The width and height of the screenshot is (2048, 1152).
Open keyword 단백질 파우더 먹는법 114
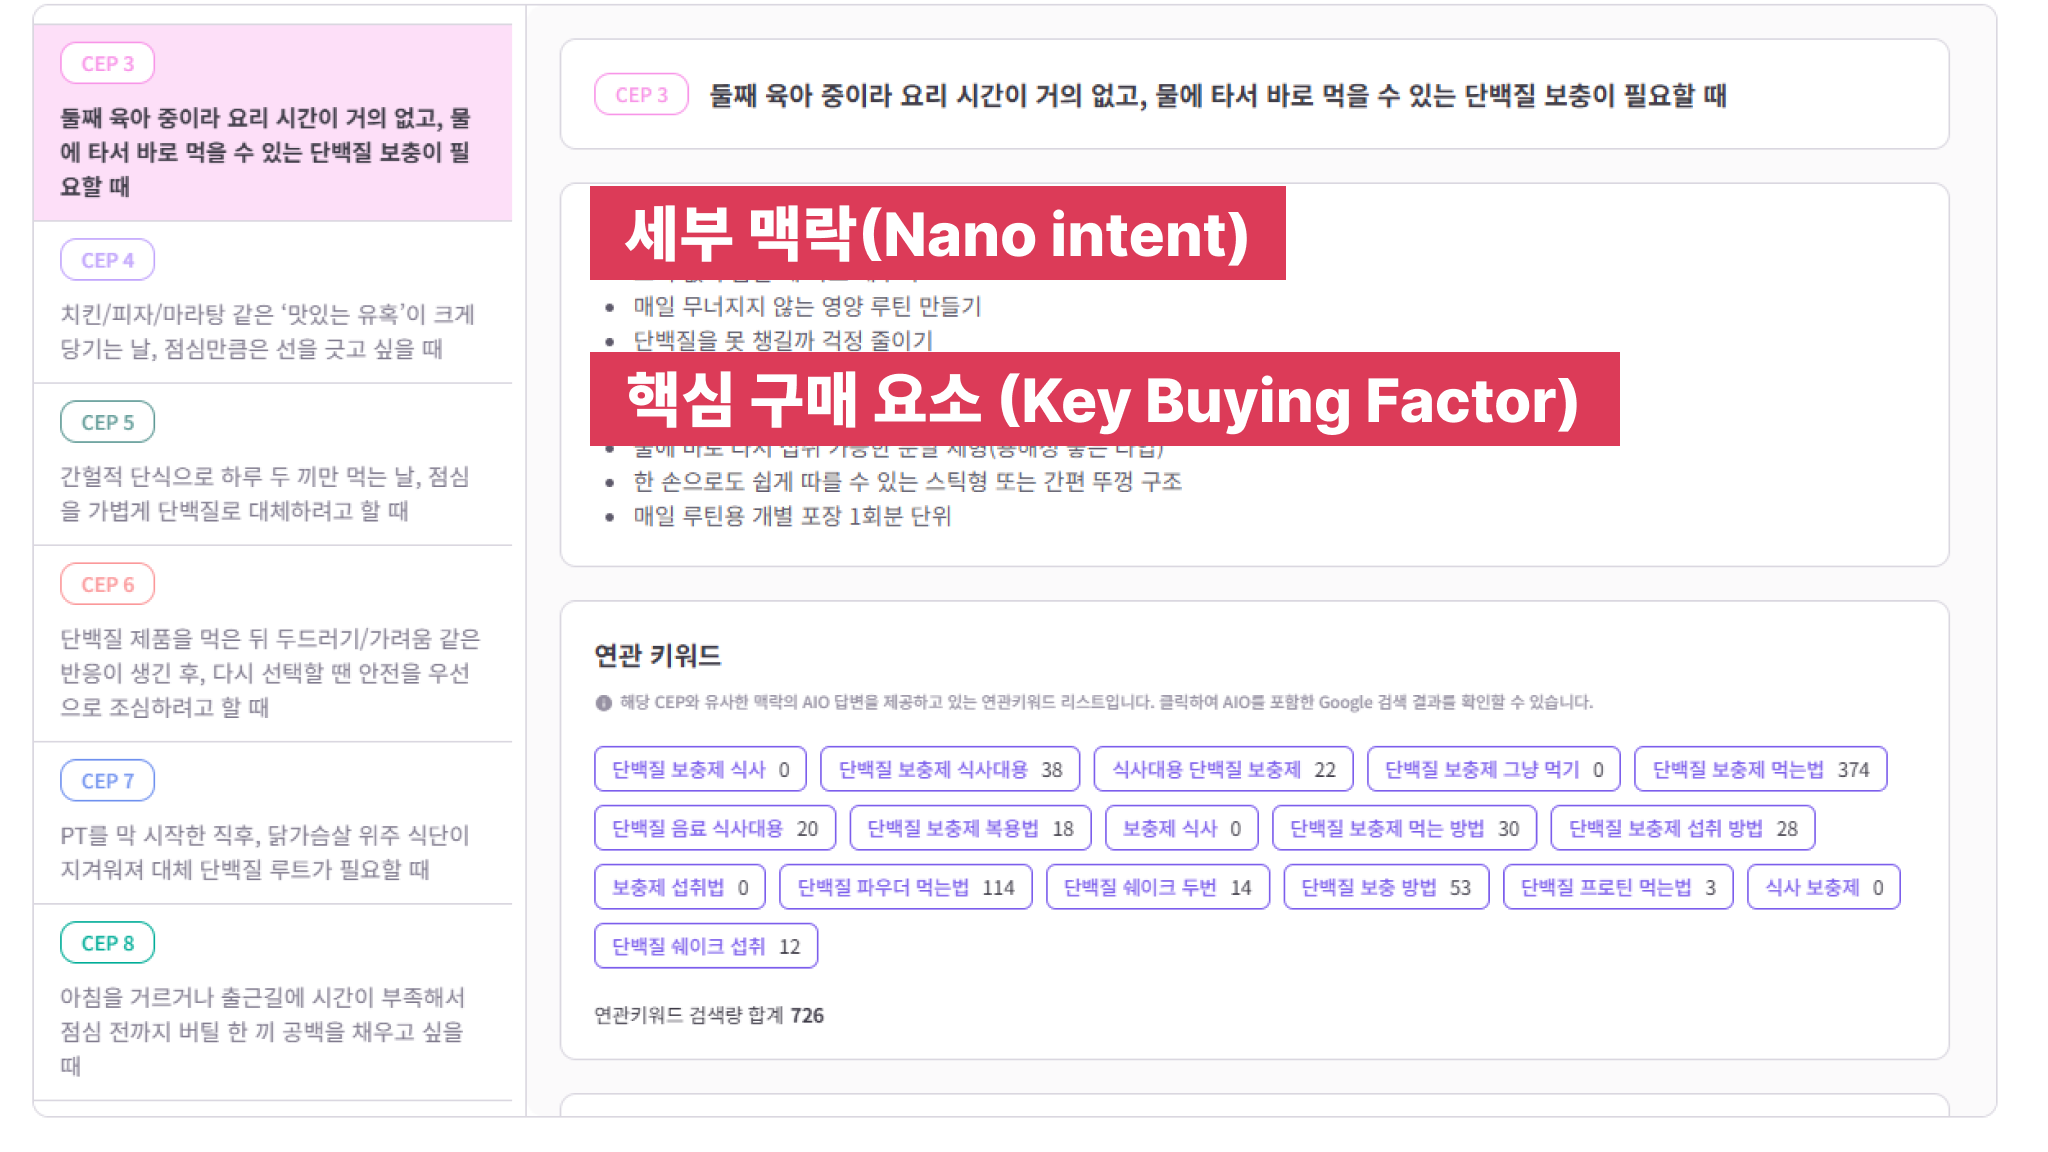[905, 887]
